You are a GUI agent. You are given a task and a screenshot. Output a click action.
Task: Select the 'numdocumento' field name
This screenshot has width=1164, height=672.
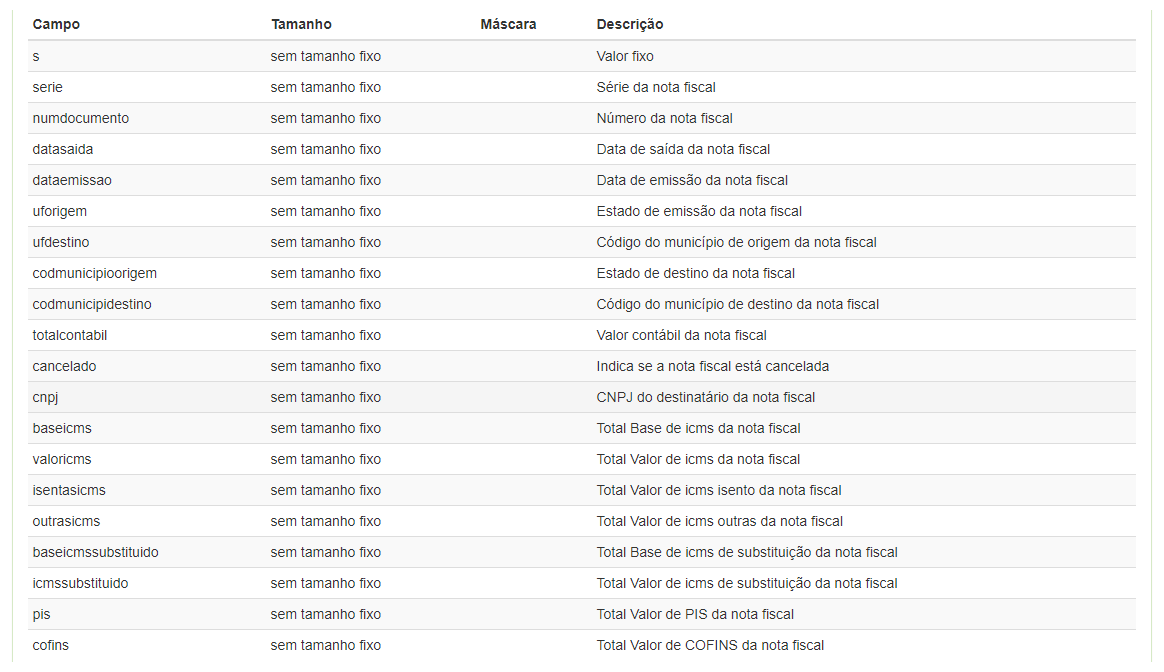point(80,118)
